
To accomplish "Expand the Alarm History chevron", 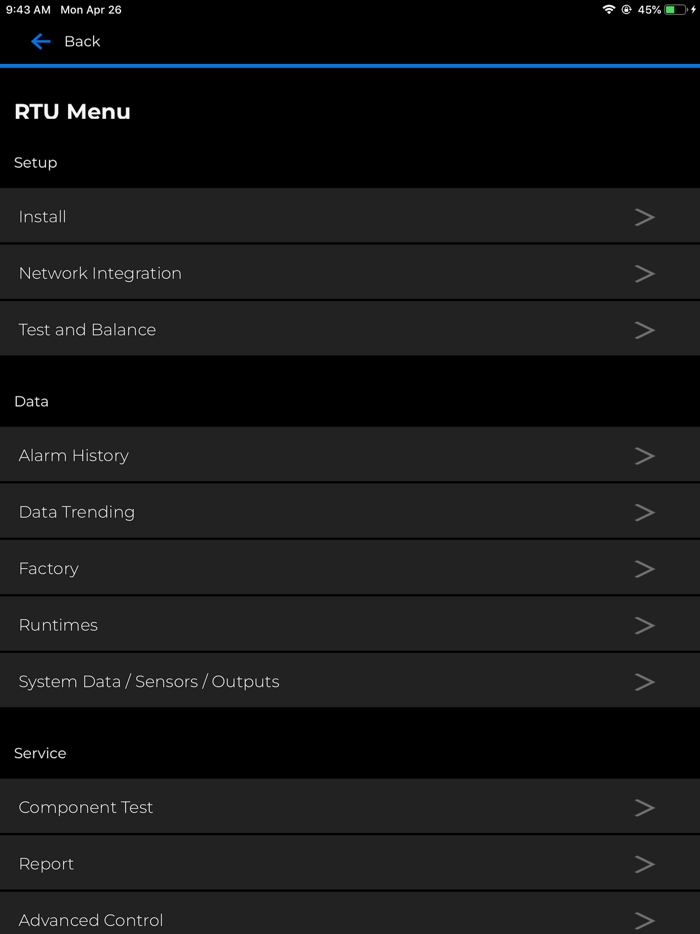I will tap(645, 455).
